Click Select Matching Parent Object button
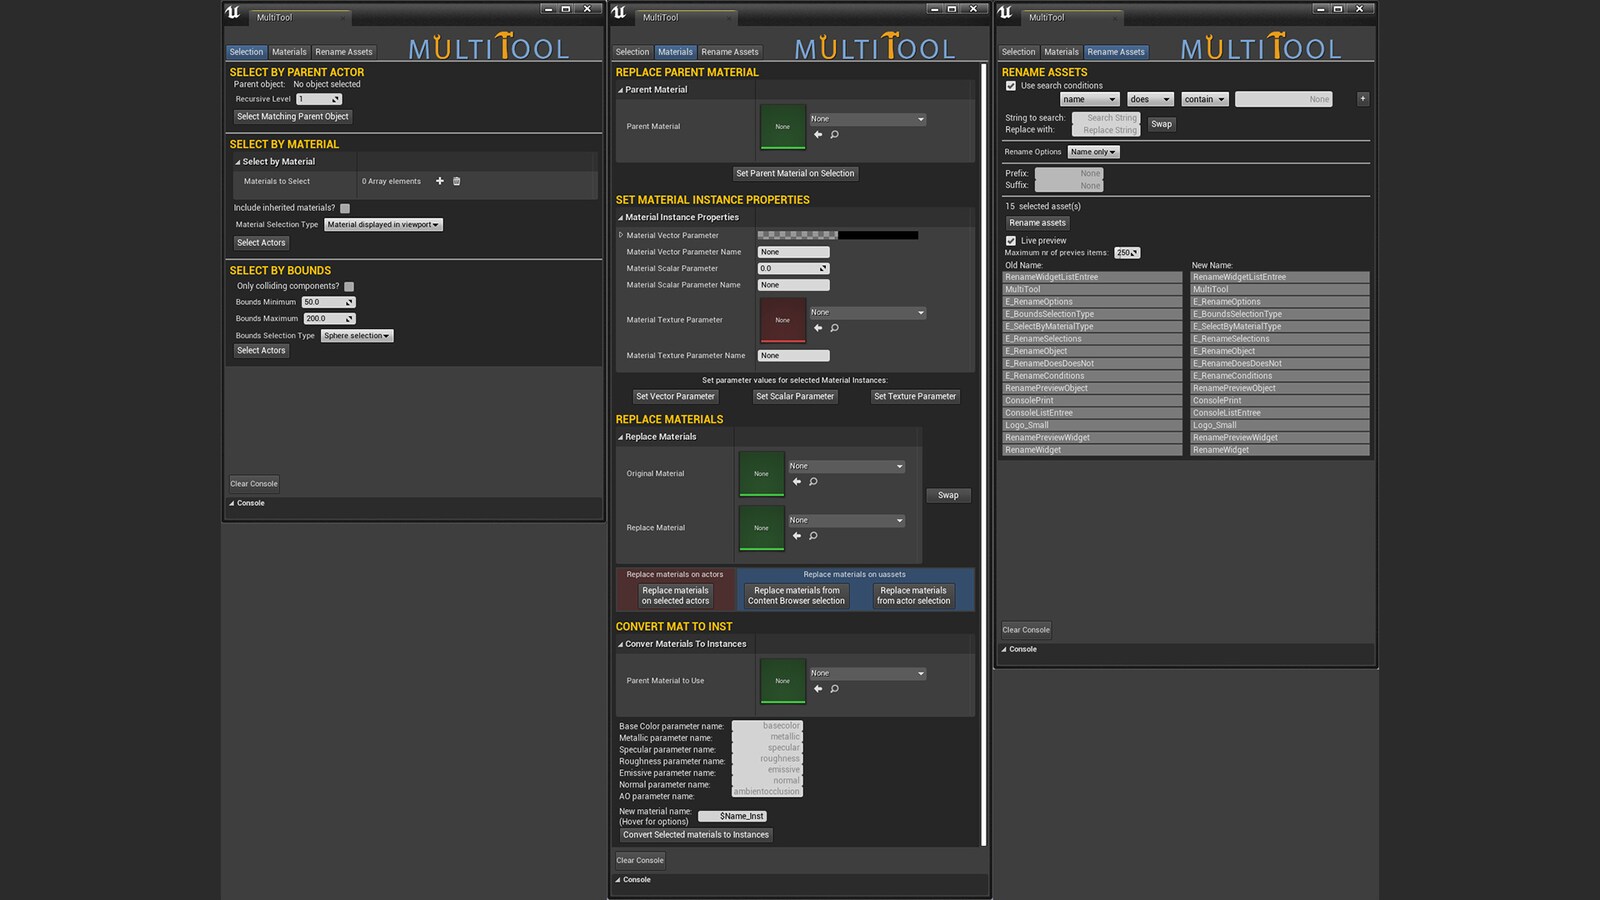 click(293, 117)
